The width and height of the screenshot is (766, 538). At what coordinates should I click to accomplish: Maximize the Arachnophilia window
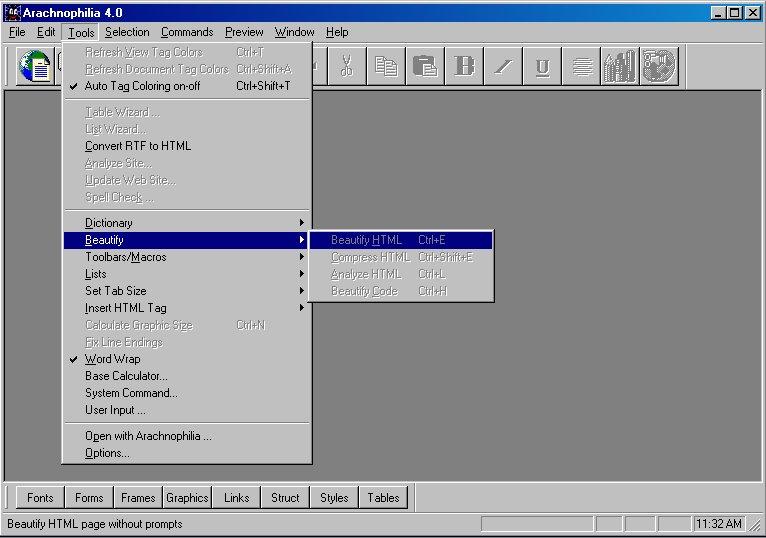tap(735, 13)
